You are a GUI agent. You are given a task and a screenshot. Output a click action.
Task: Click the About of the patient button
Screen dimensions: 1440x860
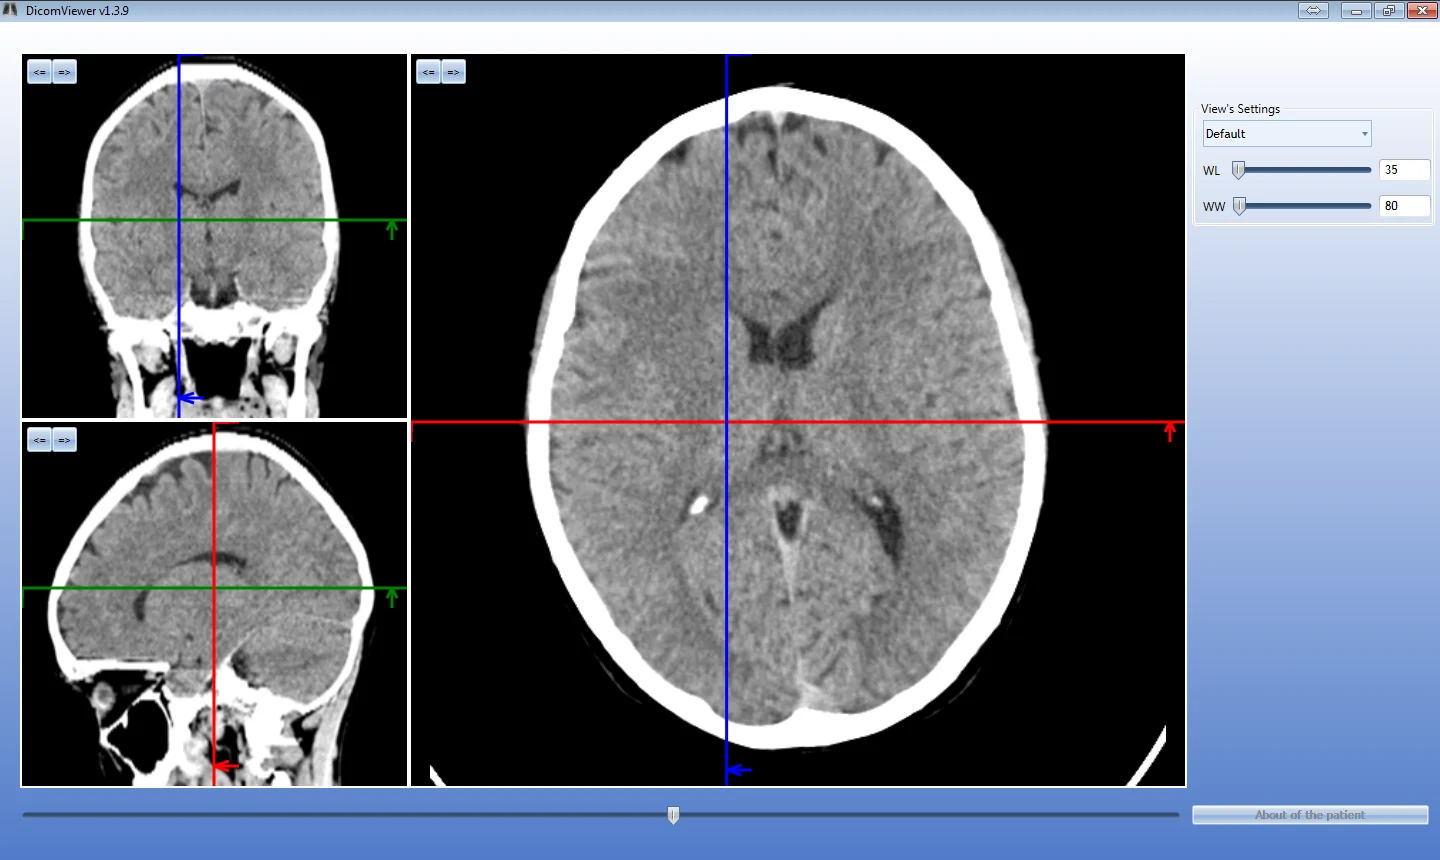[x=1310, y=815]
